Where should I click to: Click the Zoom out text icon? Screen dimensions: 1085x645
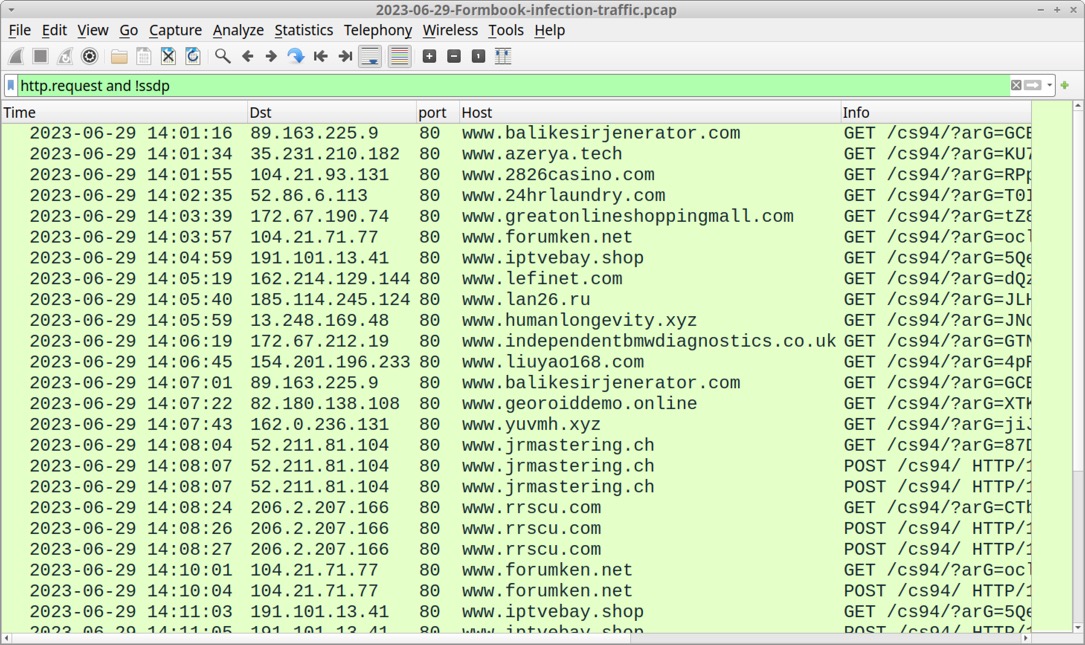pos(454,56)
